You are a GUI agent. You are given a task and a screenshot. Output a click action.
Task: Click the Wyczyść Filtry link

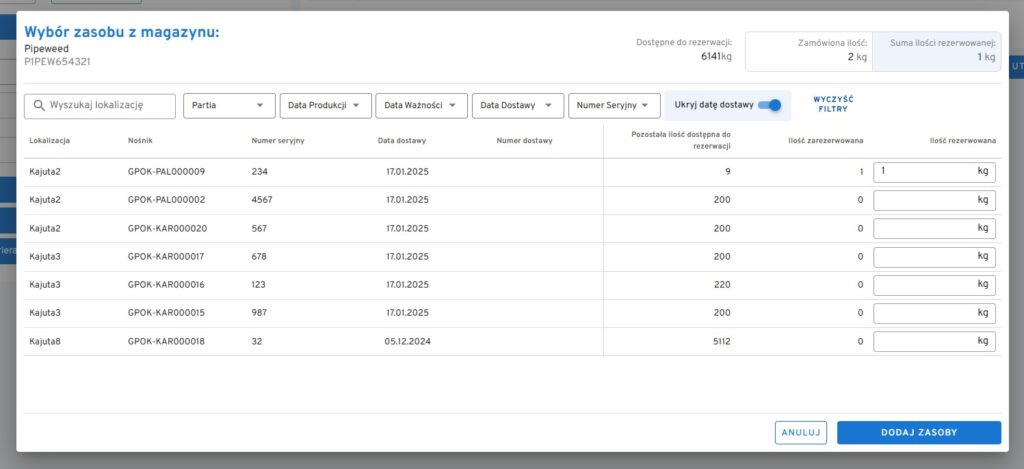(832, 104)
